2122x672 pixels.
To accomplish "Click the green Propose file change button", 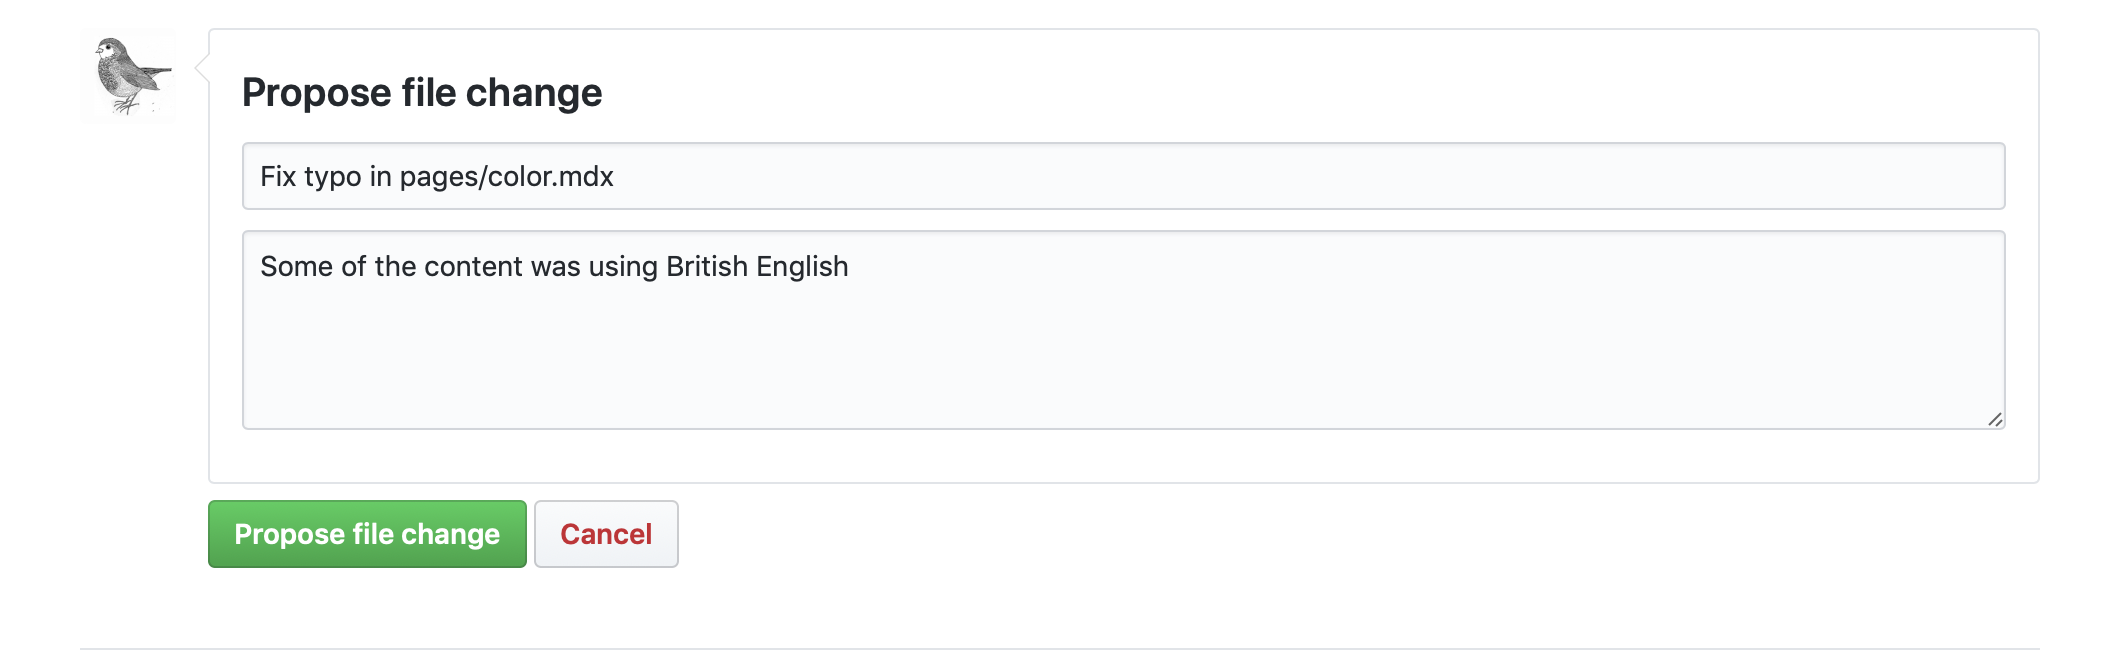I will coord(367,534).
